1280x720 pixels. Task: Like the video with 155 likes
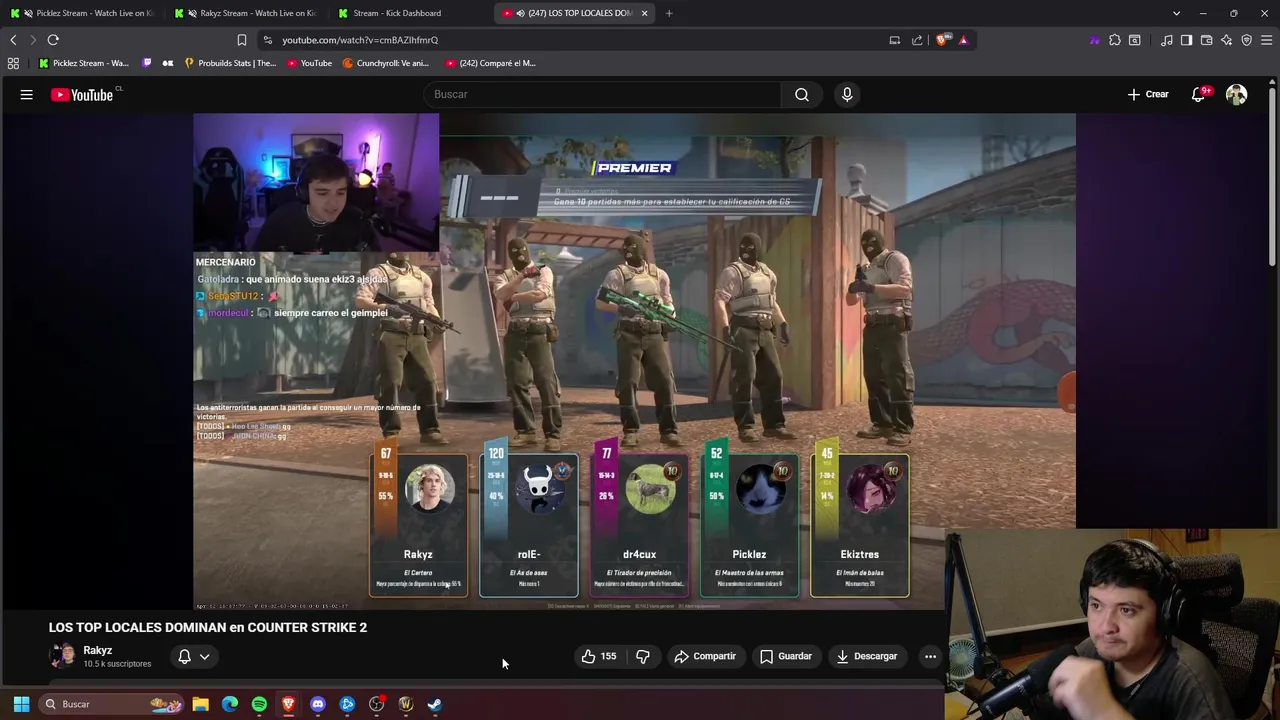tap(600, 656)
